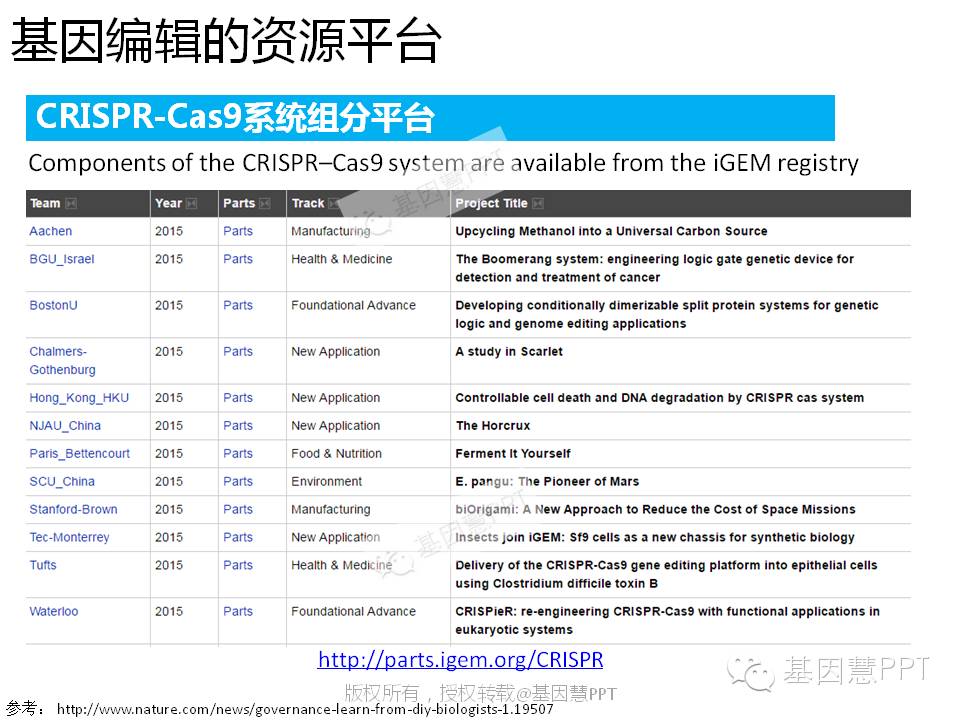
Task: Click the sort icon beside Project Title header
Action: coord(538,204)
